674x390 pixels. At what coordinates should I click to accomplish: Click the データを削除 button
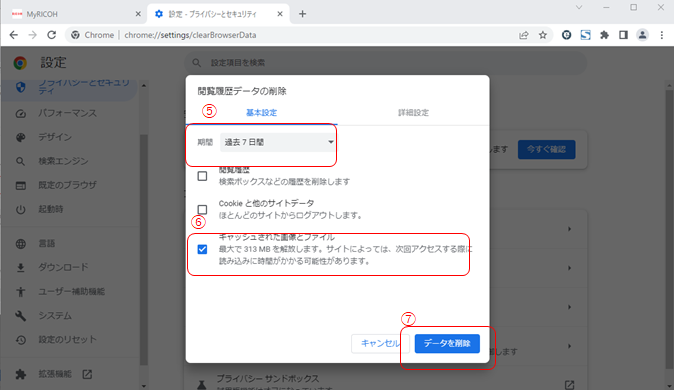click(x=447, y=344)
